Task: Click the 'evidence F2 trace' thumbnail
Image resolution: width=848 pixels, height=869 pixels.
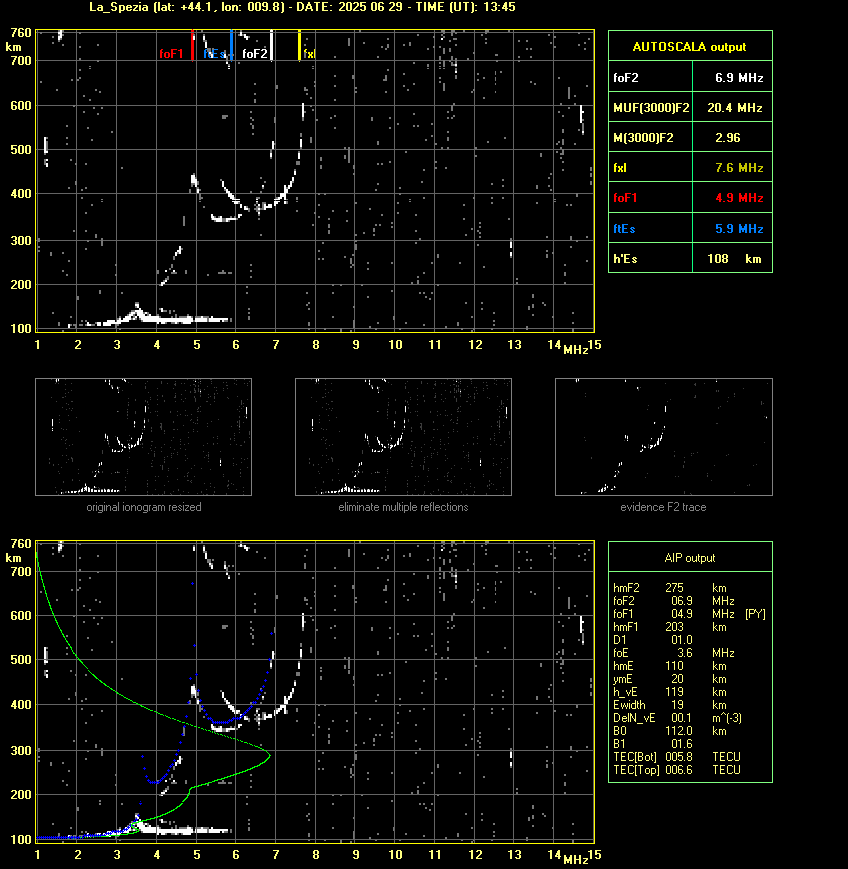Action: click(664, 437)
